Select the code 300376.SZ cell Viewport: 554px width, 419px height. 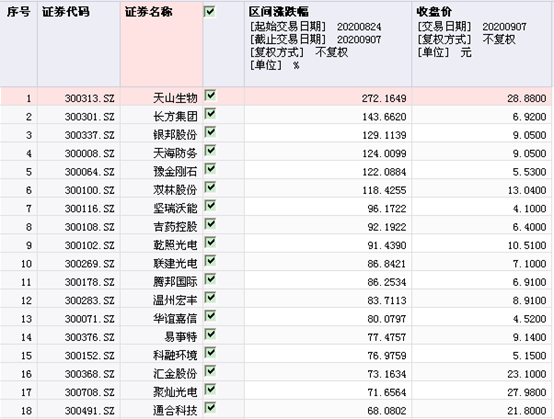[x=79, y=337]
